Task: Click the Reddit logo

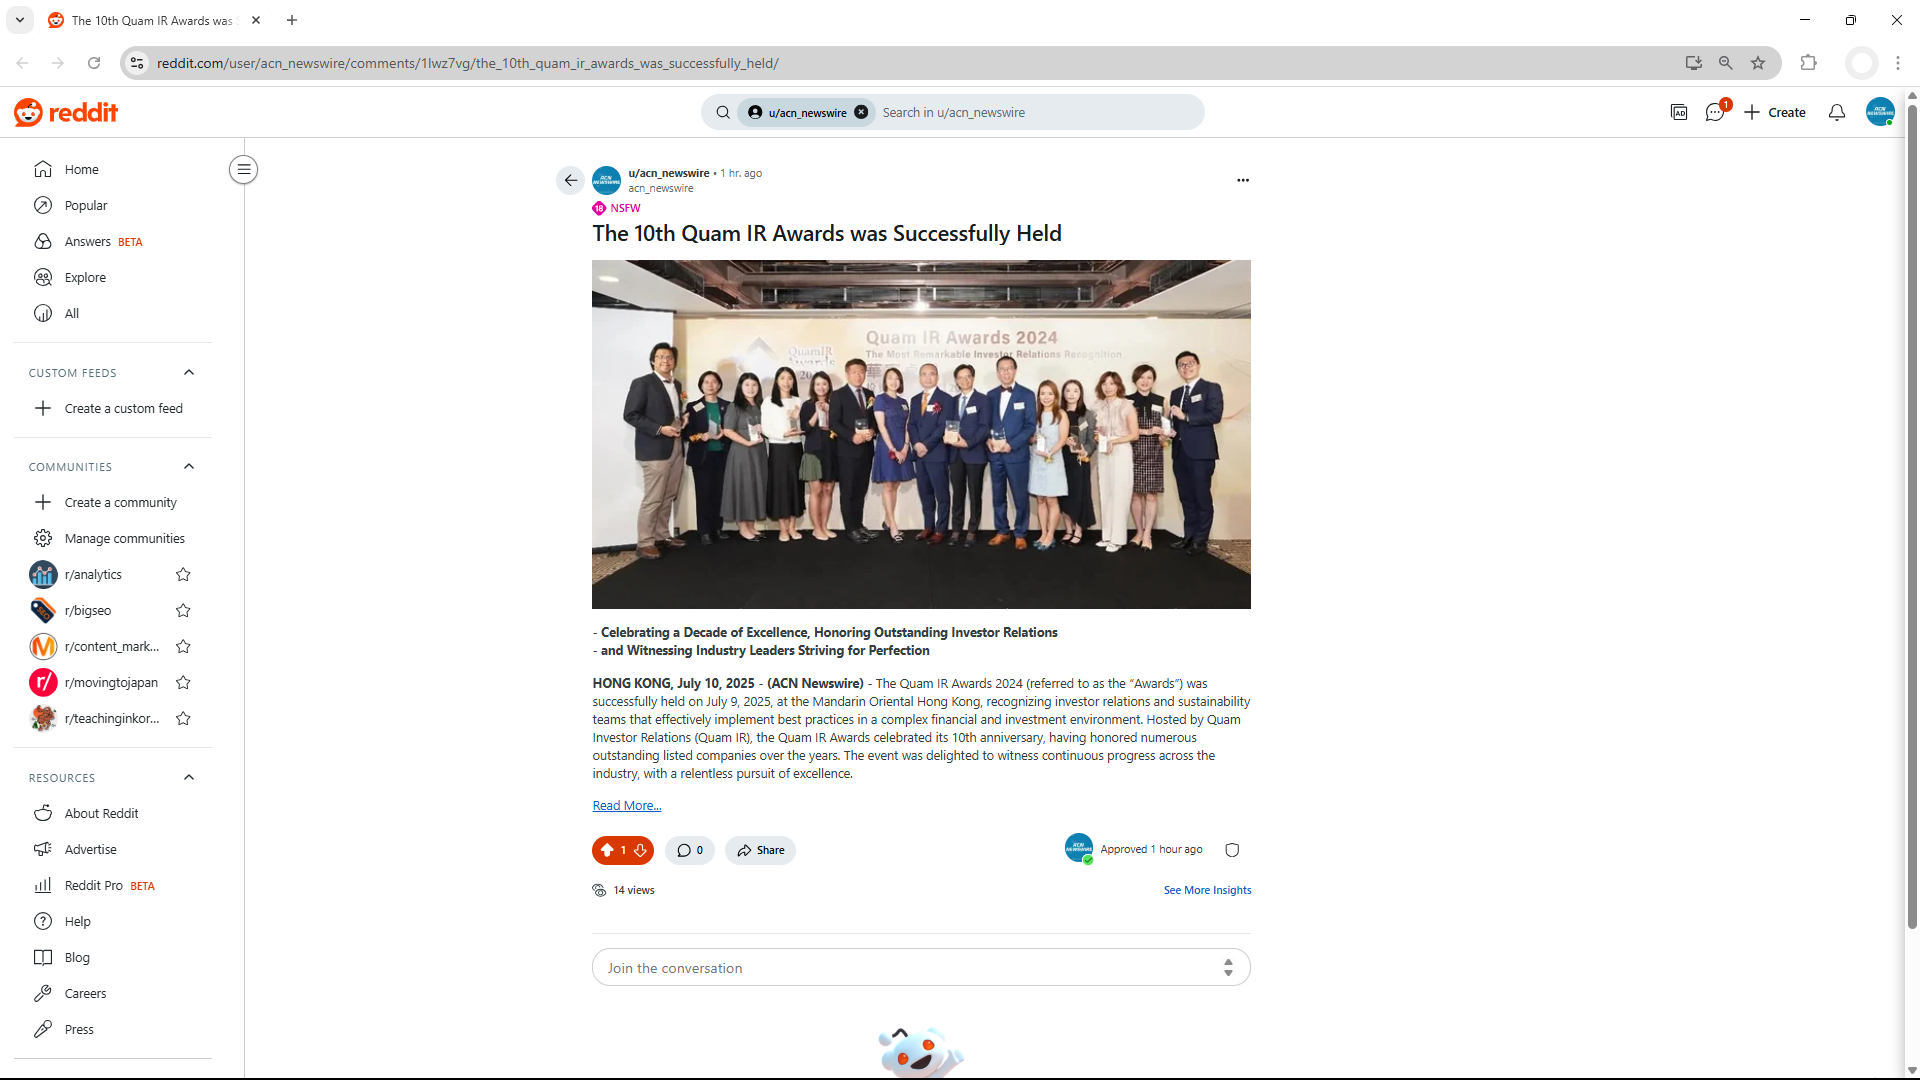Action: click(66, 113)
